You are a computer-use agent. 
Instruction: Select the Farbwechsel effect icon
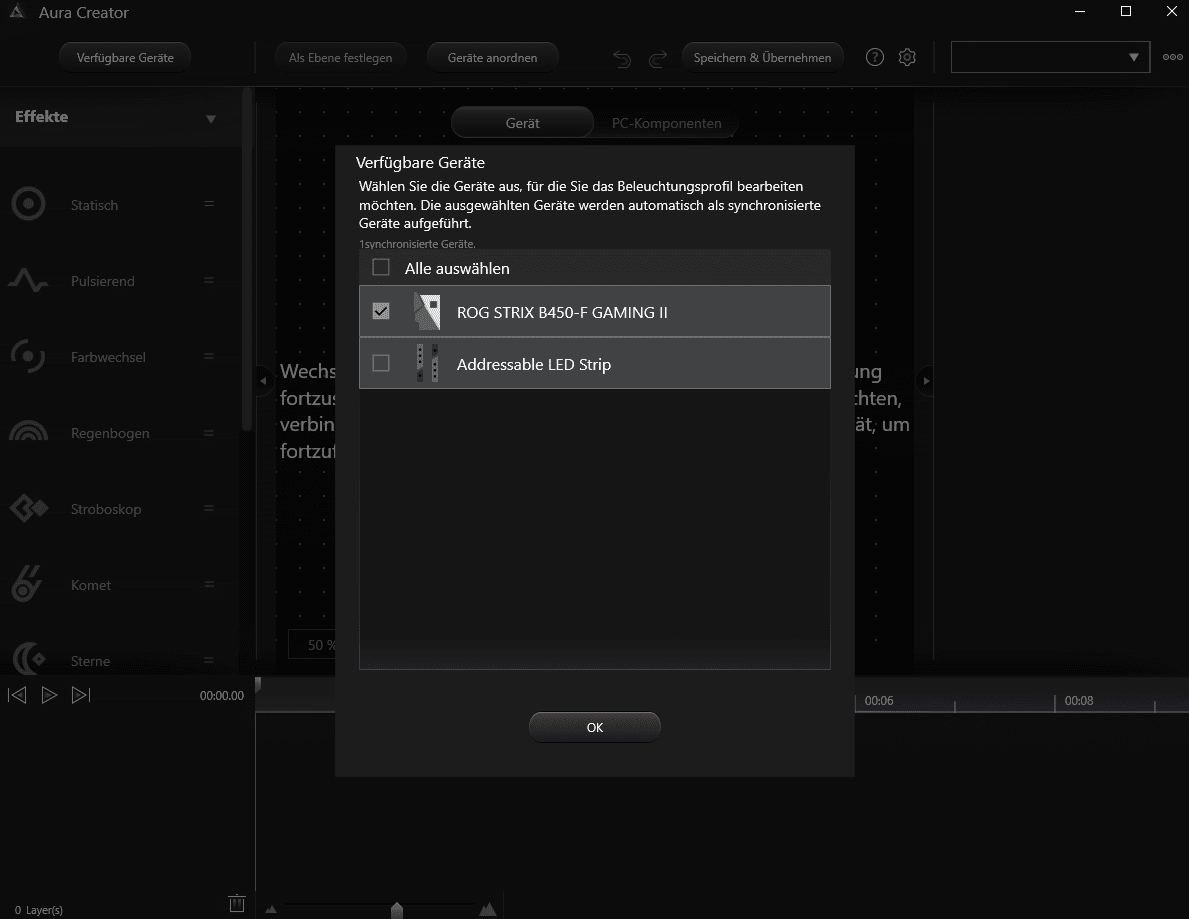click(28, 356)
